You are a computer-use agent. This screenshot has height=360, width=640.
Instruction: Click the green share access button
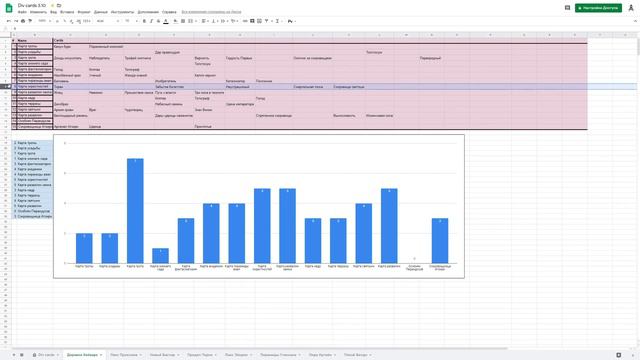(x=598, y=8)
